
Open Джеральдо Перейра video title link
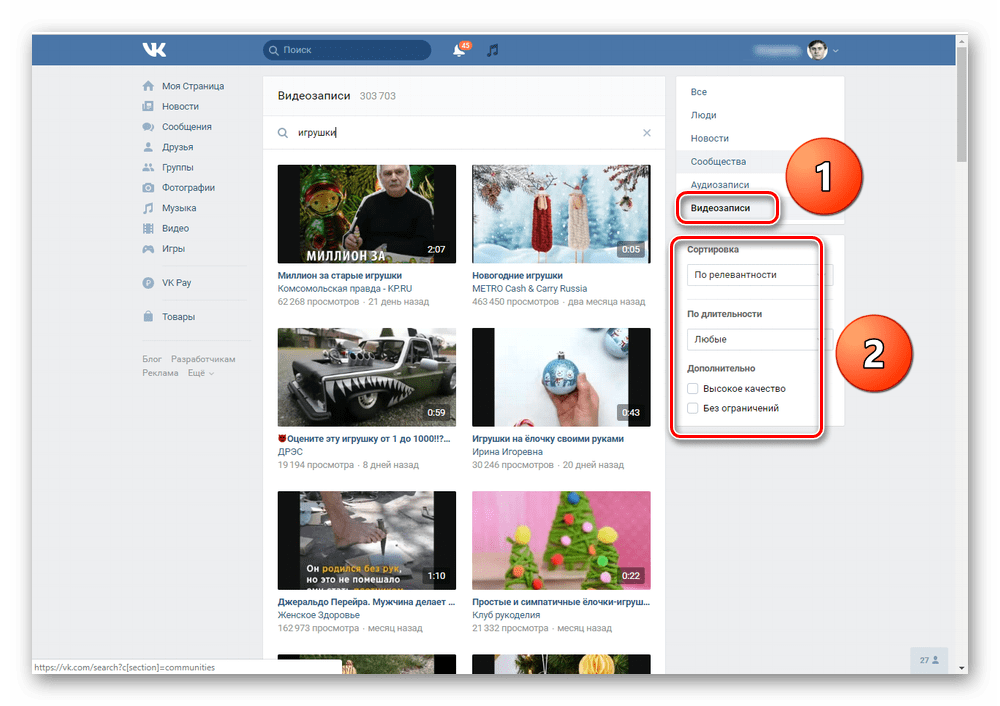(366, 602)
